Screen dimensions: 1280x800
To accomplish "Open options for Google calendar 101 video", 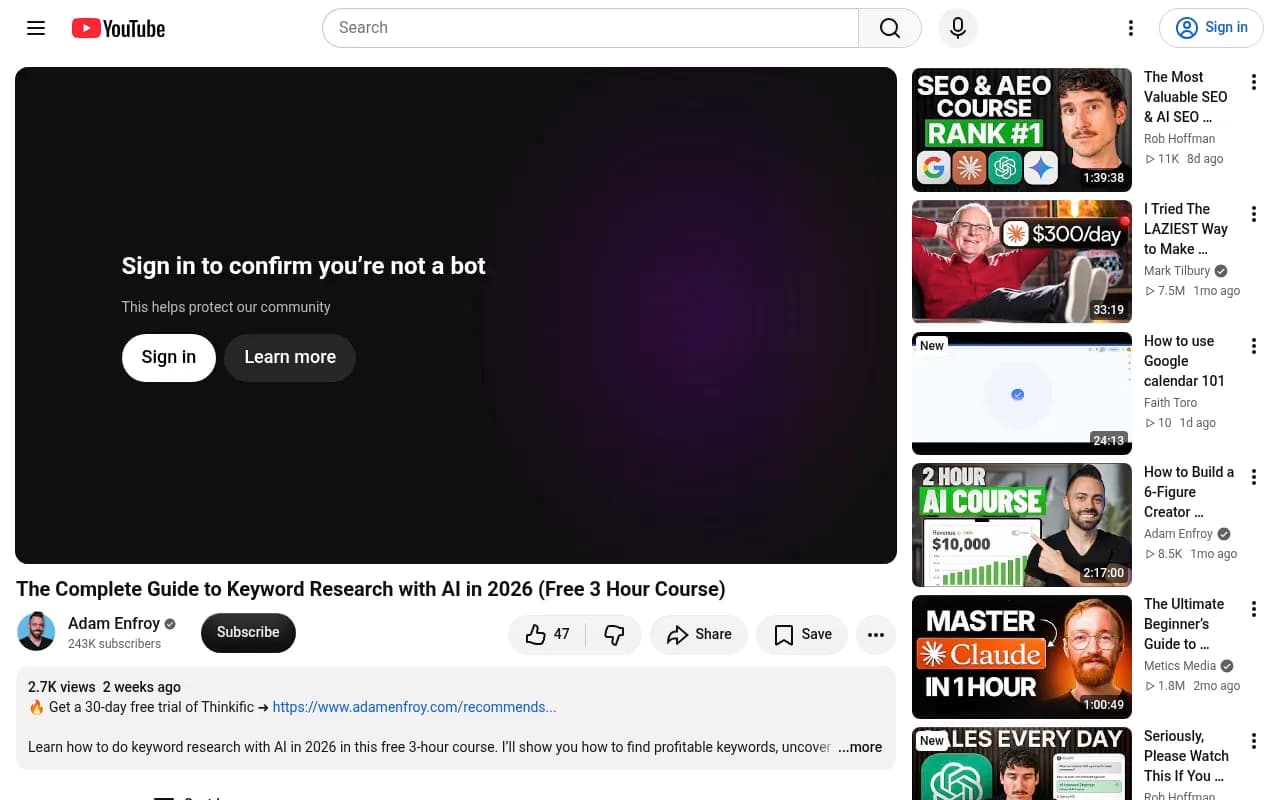I will [1253, 346].
